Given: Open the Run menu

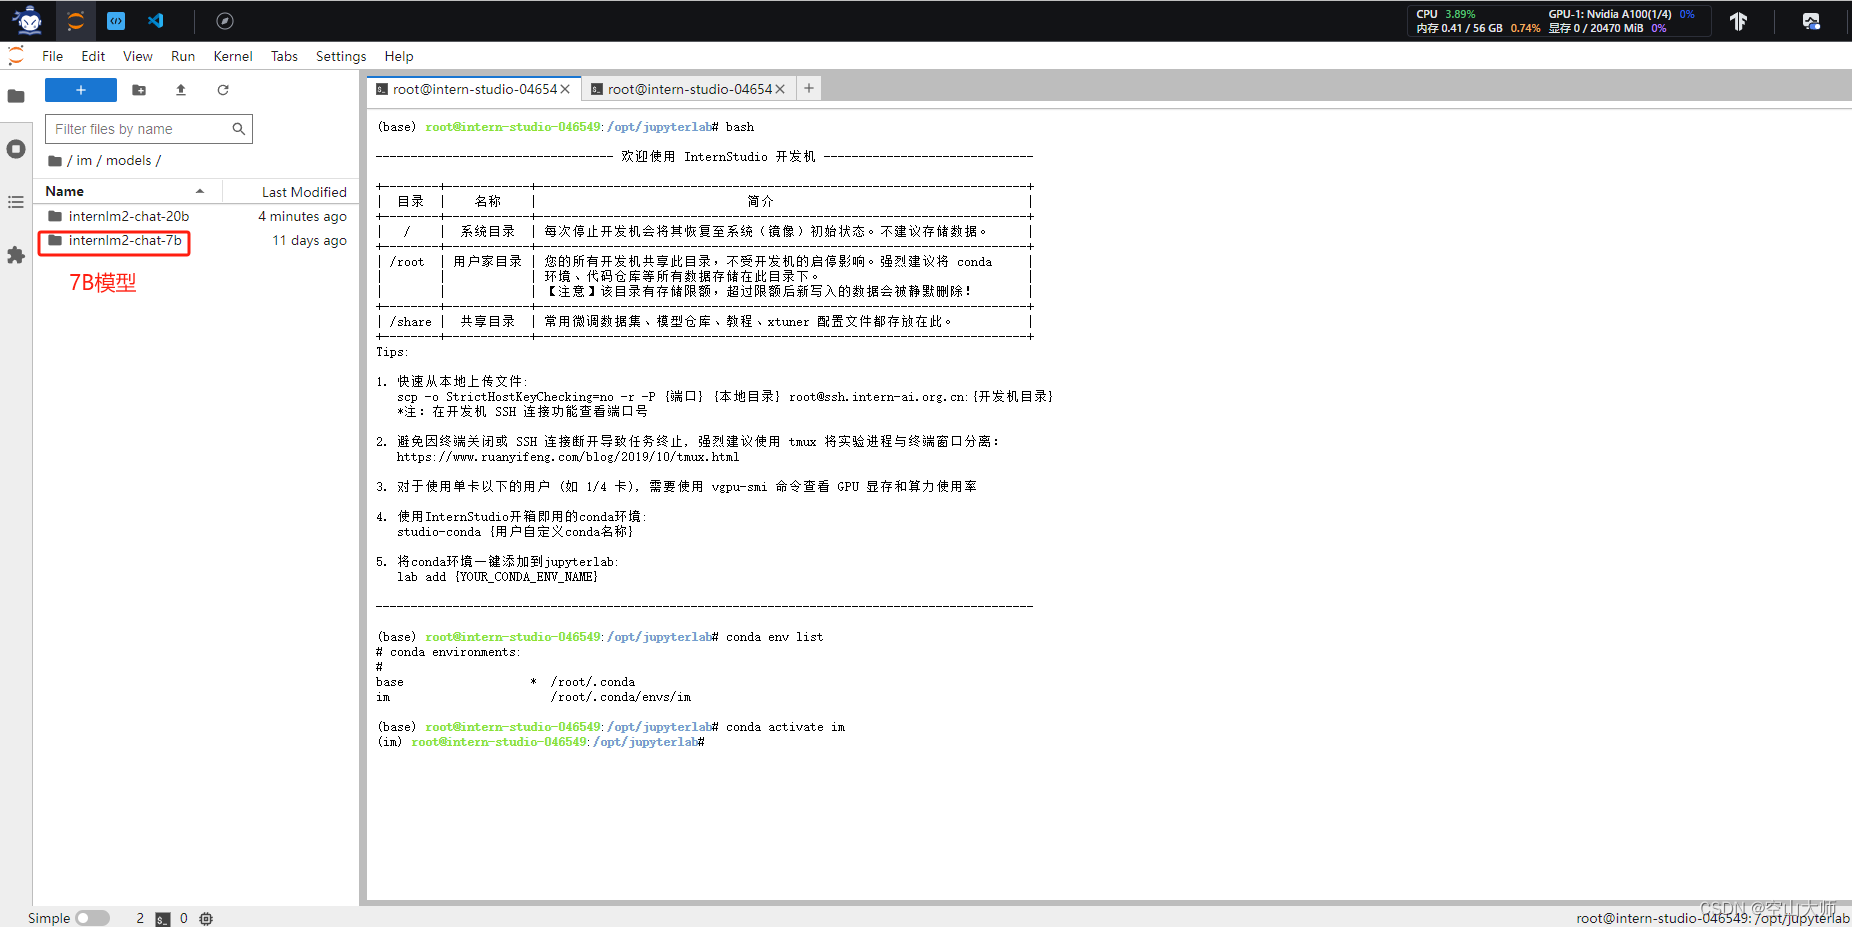Looking at the screenshot, I should tap(183, 56).
